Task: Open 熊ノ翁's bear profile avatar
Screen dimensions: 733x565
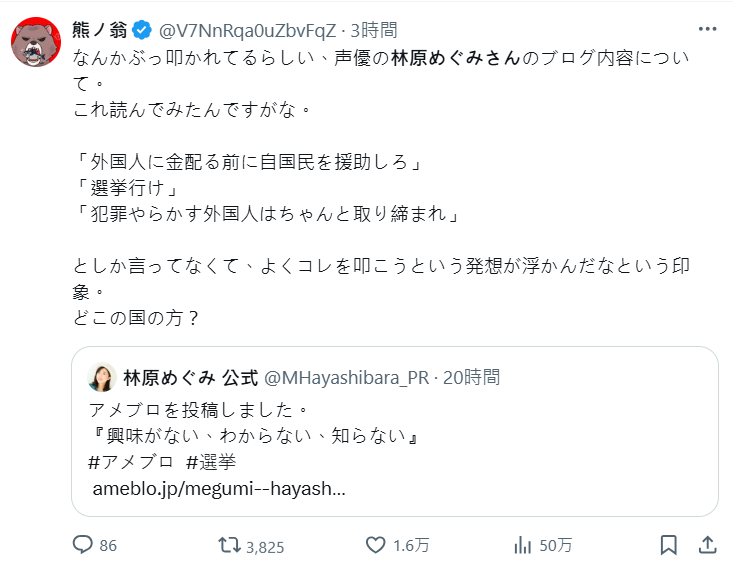Action: 36,41
